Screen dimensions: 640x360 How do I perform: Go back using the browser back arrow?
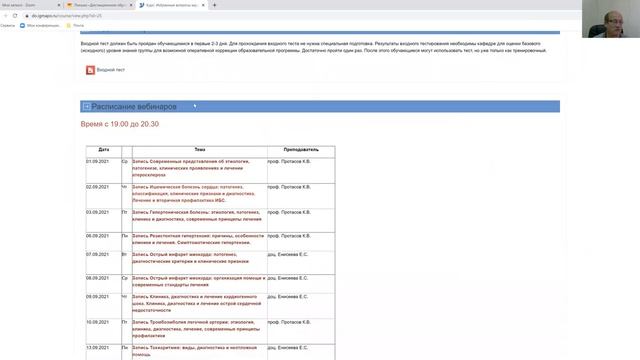coord(6,16)
